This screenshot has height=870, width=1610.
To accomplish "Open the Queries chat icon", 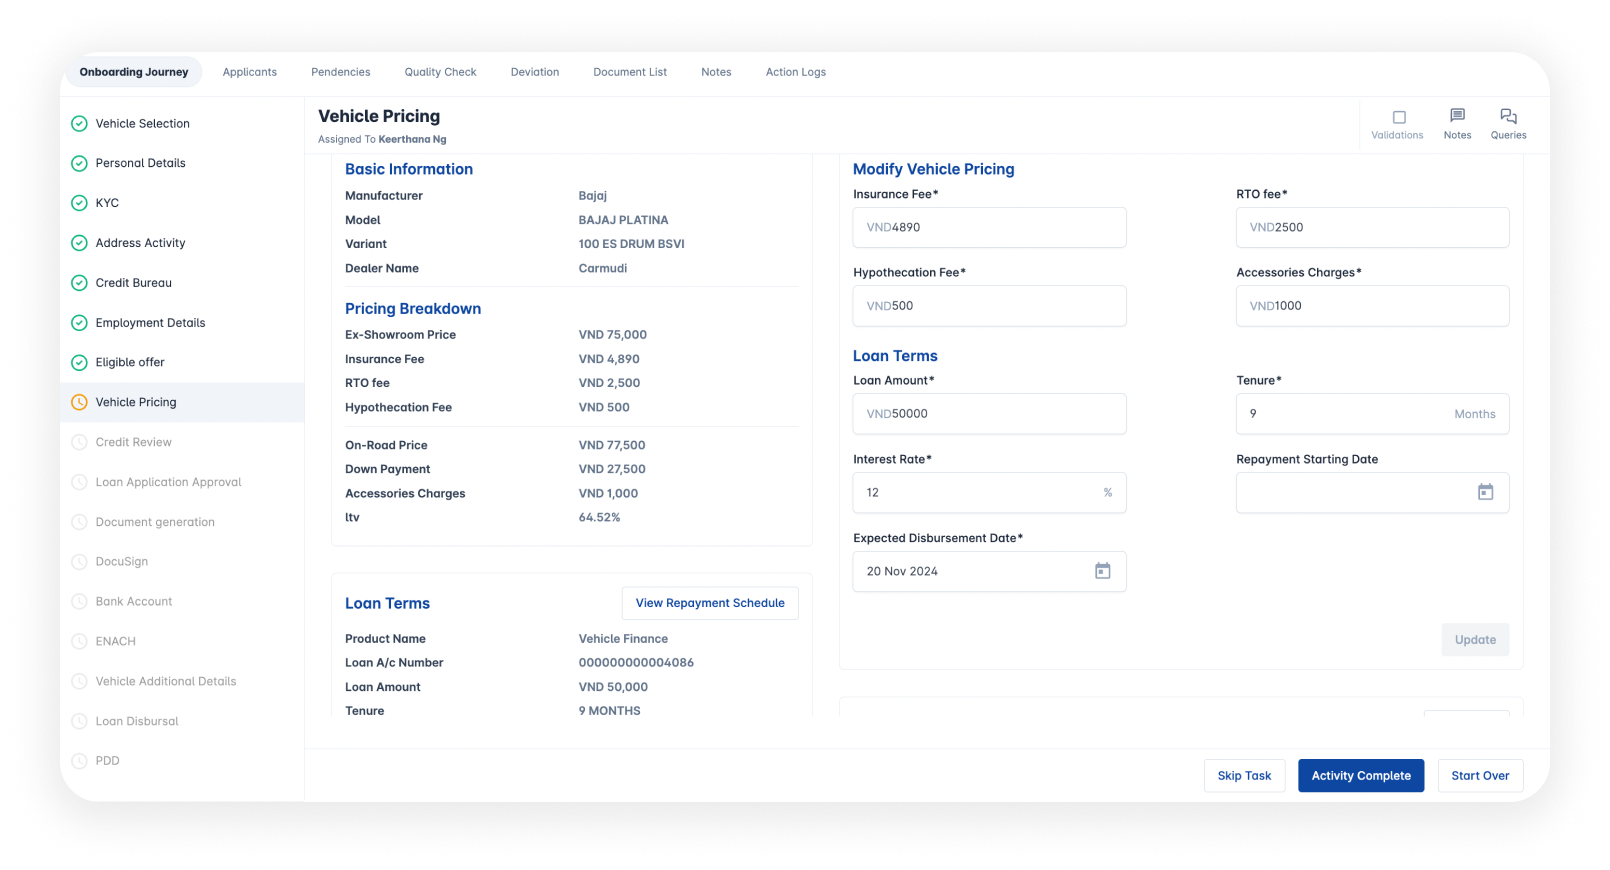I will coord(1508,116).
